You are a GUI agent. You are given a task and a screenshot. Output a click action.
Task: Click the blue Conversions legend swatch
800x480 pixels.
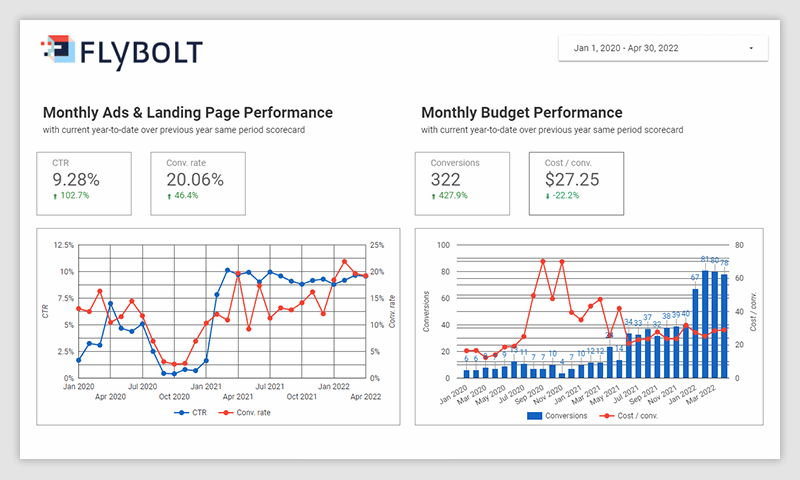click(x=533, y=413)
